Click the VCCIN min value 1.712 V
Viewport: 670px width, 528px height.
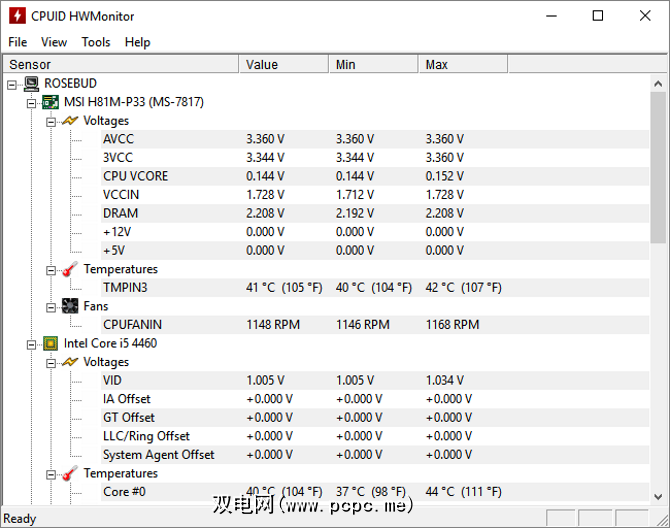point(355,195)
